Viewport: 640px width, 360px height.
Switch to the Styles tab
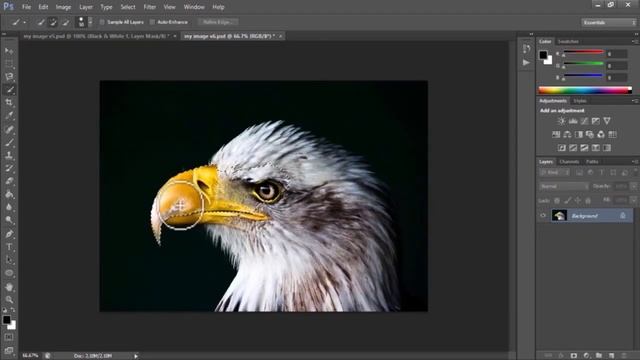(580, 101)
